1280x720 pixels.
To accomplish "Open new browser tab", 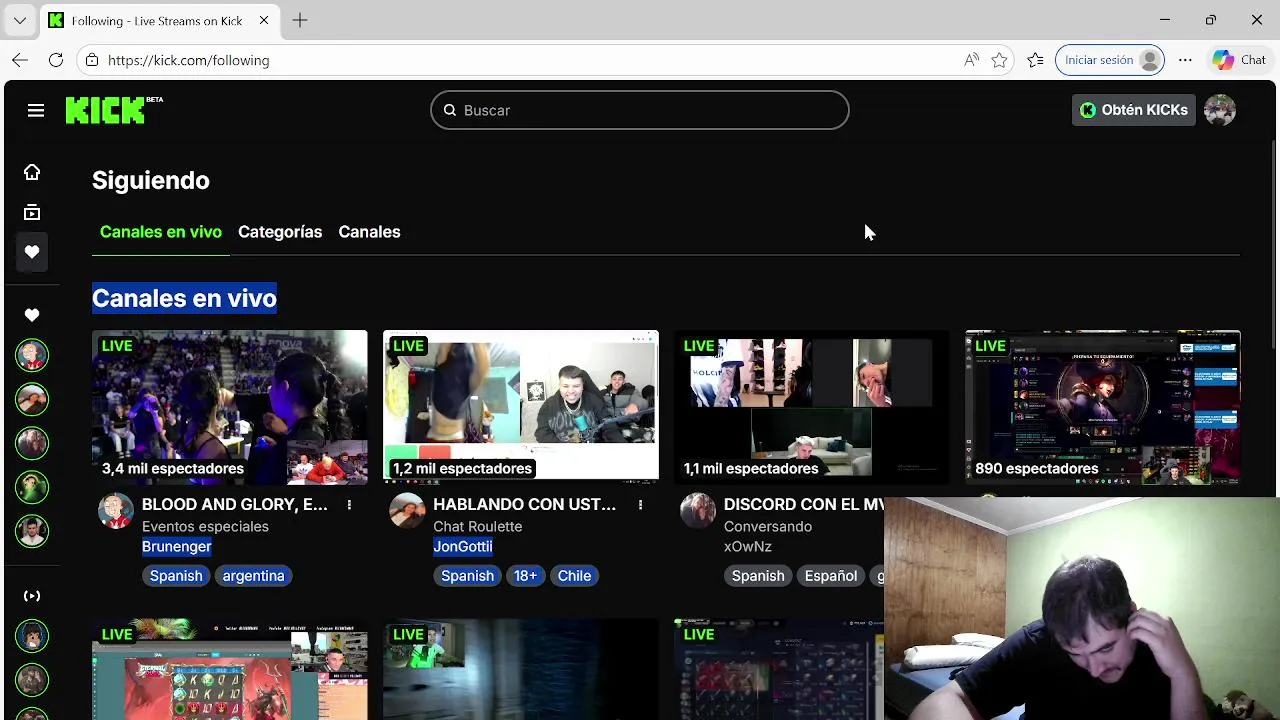I will (x=300, y=20).
